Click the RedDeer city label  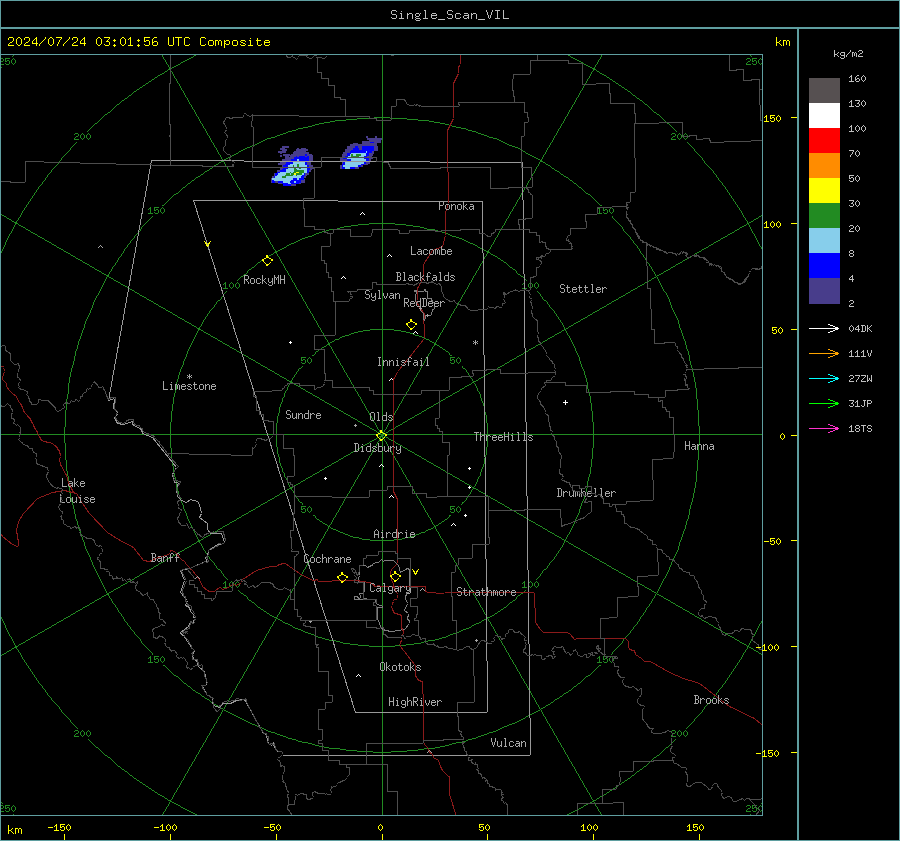[x=424, y=303]
